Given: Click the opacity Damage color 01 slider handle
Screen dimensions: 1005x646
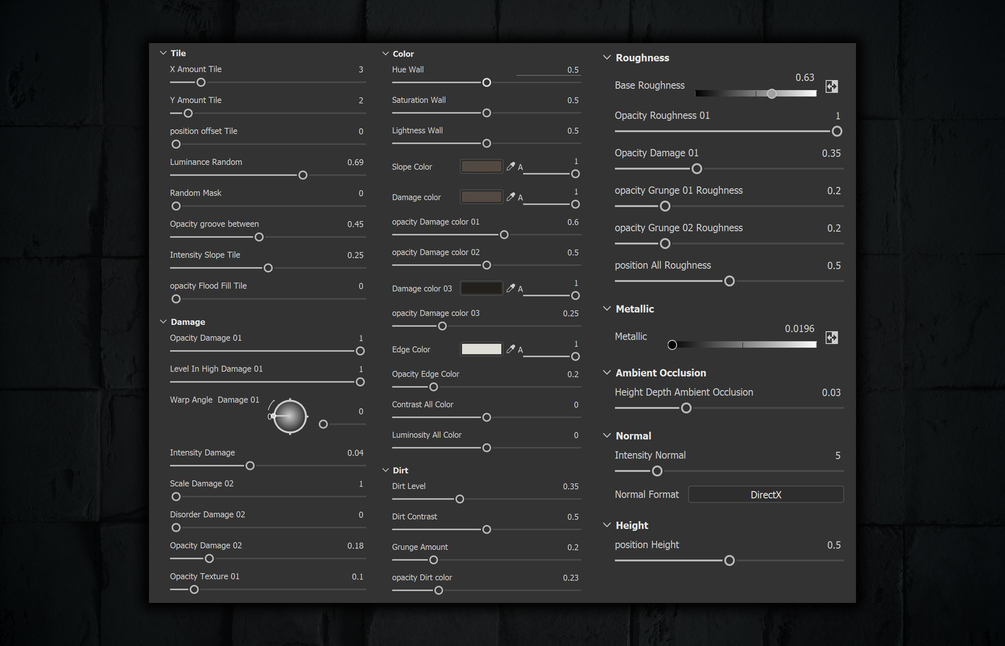Looking at the screenshot, I should [504, 235].
